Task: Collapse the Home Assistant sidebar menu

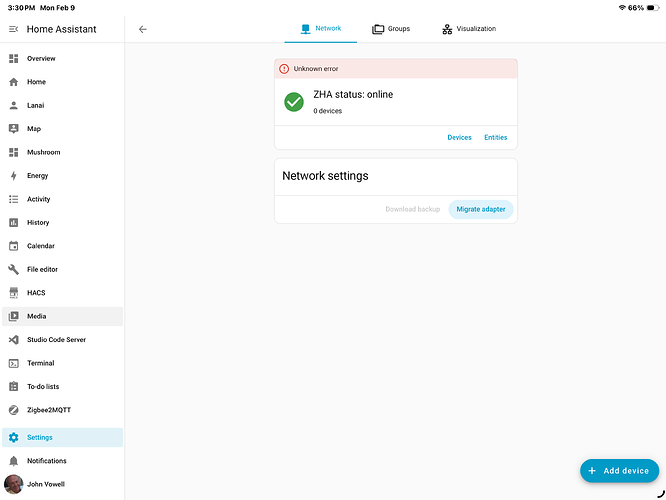Action: (x=14, y=29)
